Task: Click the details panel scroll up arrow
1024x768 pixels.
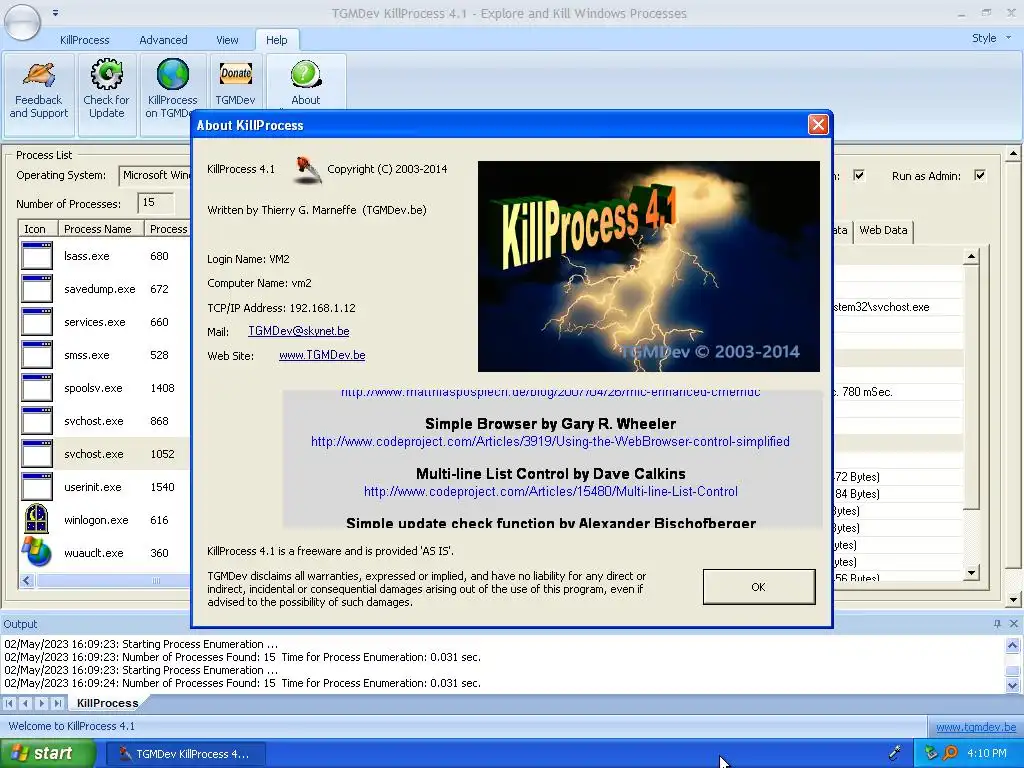Action: pyautogui.click(x=971, y=256)
